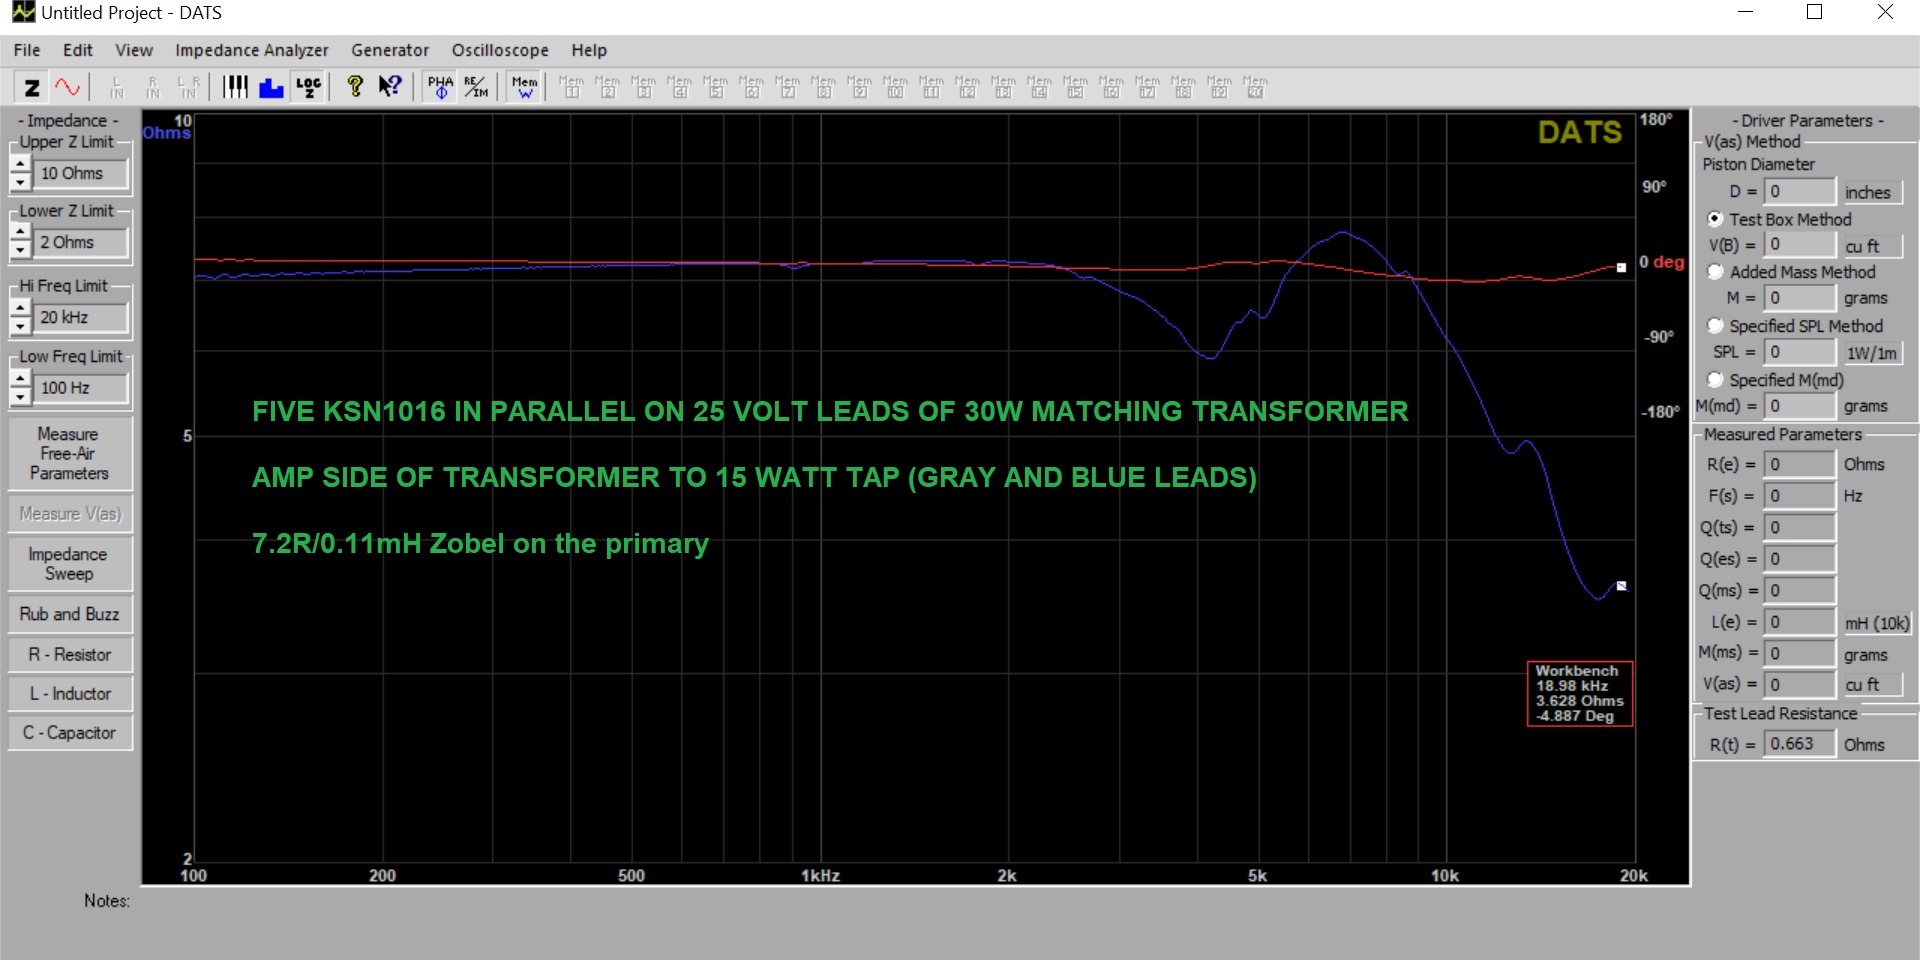Increase the Lower Z Limit stepper
The image size is (1920, 960).
point(20,233)
